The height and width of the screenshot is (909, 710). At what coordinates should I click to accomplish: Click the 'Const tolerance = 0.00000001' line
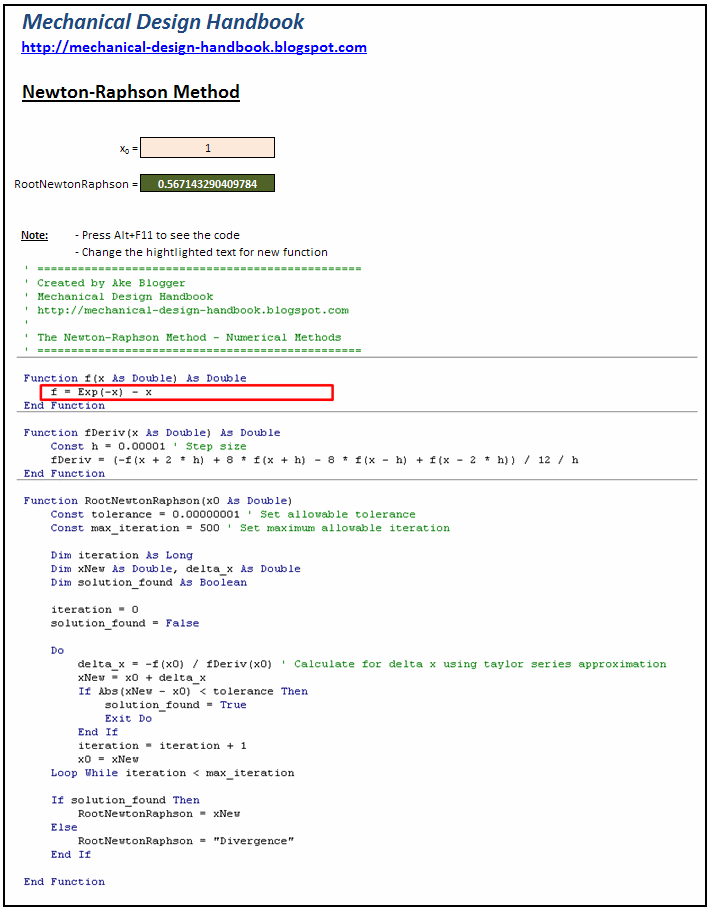point(233,514)
